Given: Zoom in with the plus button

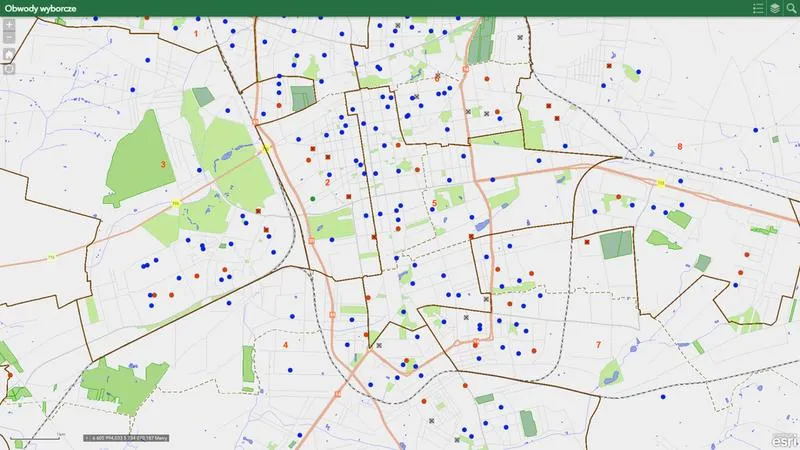Looking at the screenshot, I should (x=9, y=24).
